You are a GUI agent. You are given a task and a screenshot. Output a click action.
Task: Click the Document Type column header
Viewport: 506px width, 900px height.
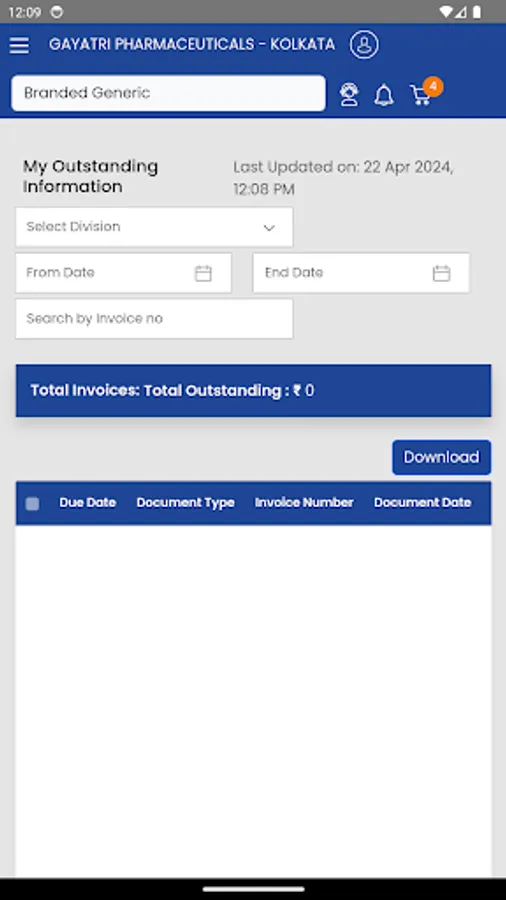pyautogui.click(x=185, y=502)
